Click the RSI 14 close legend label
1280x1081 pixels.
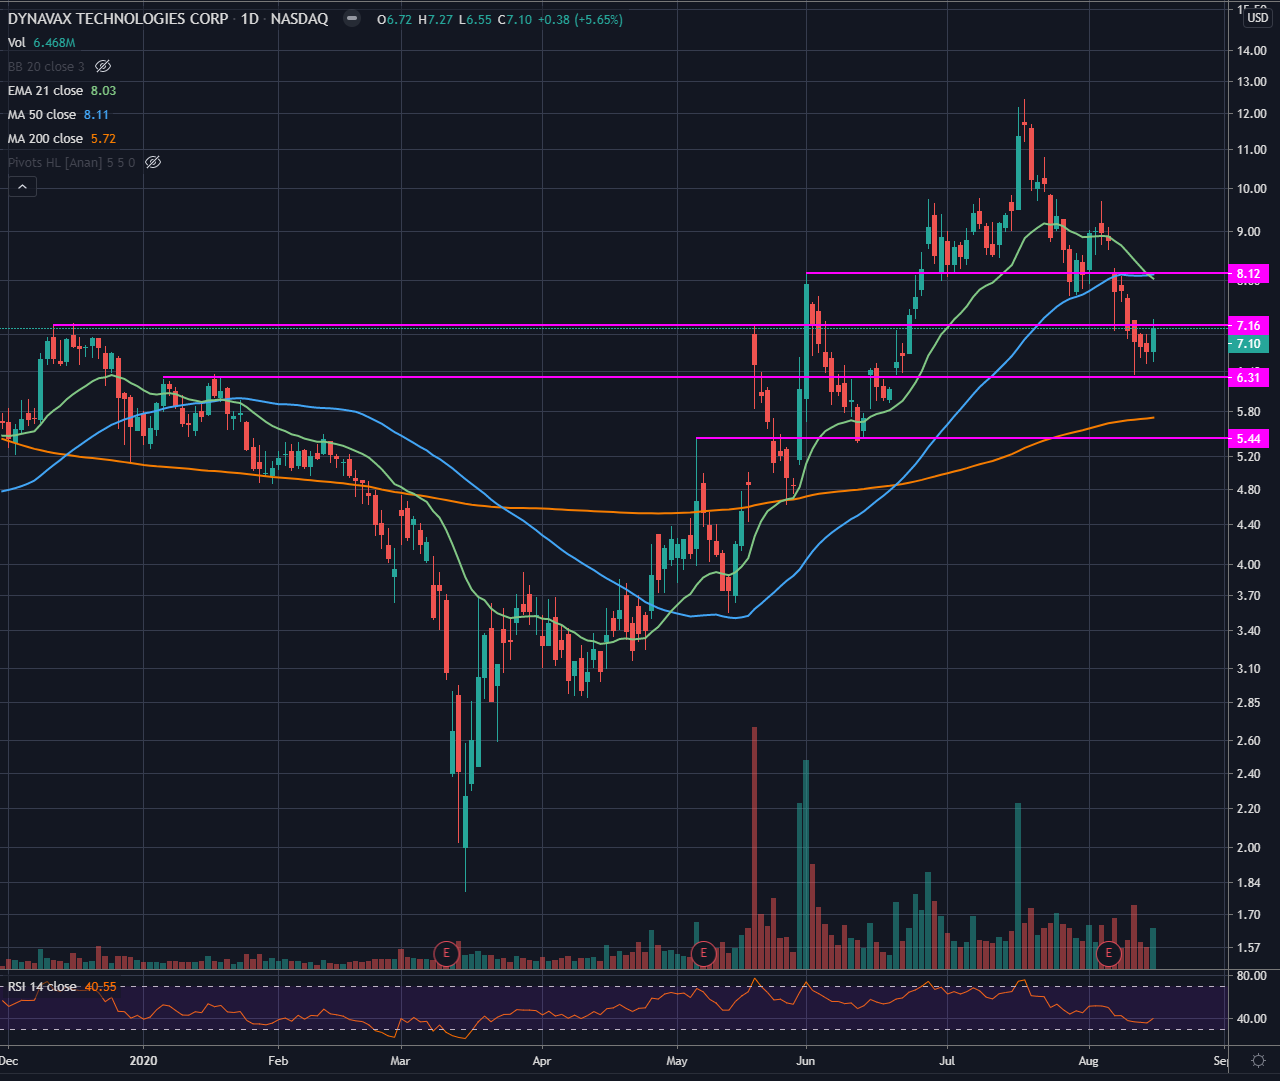42,987
